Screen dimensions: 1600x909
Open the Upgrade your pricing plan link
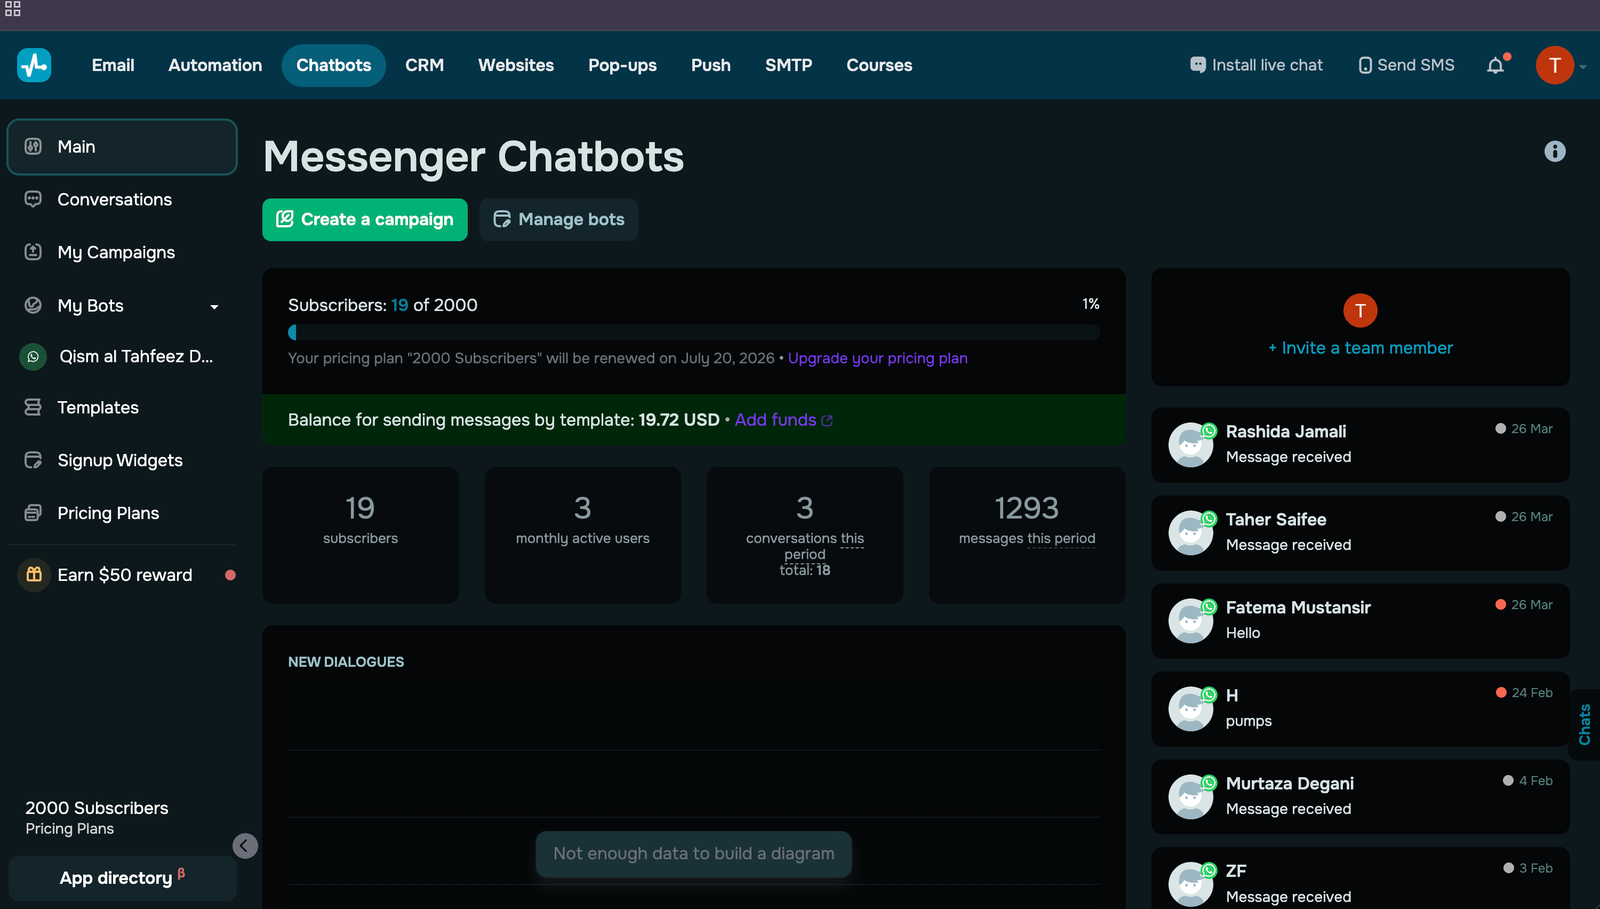click(877, 358)
